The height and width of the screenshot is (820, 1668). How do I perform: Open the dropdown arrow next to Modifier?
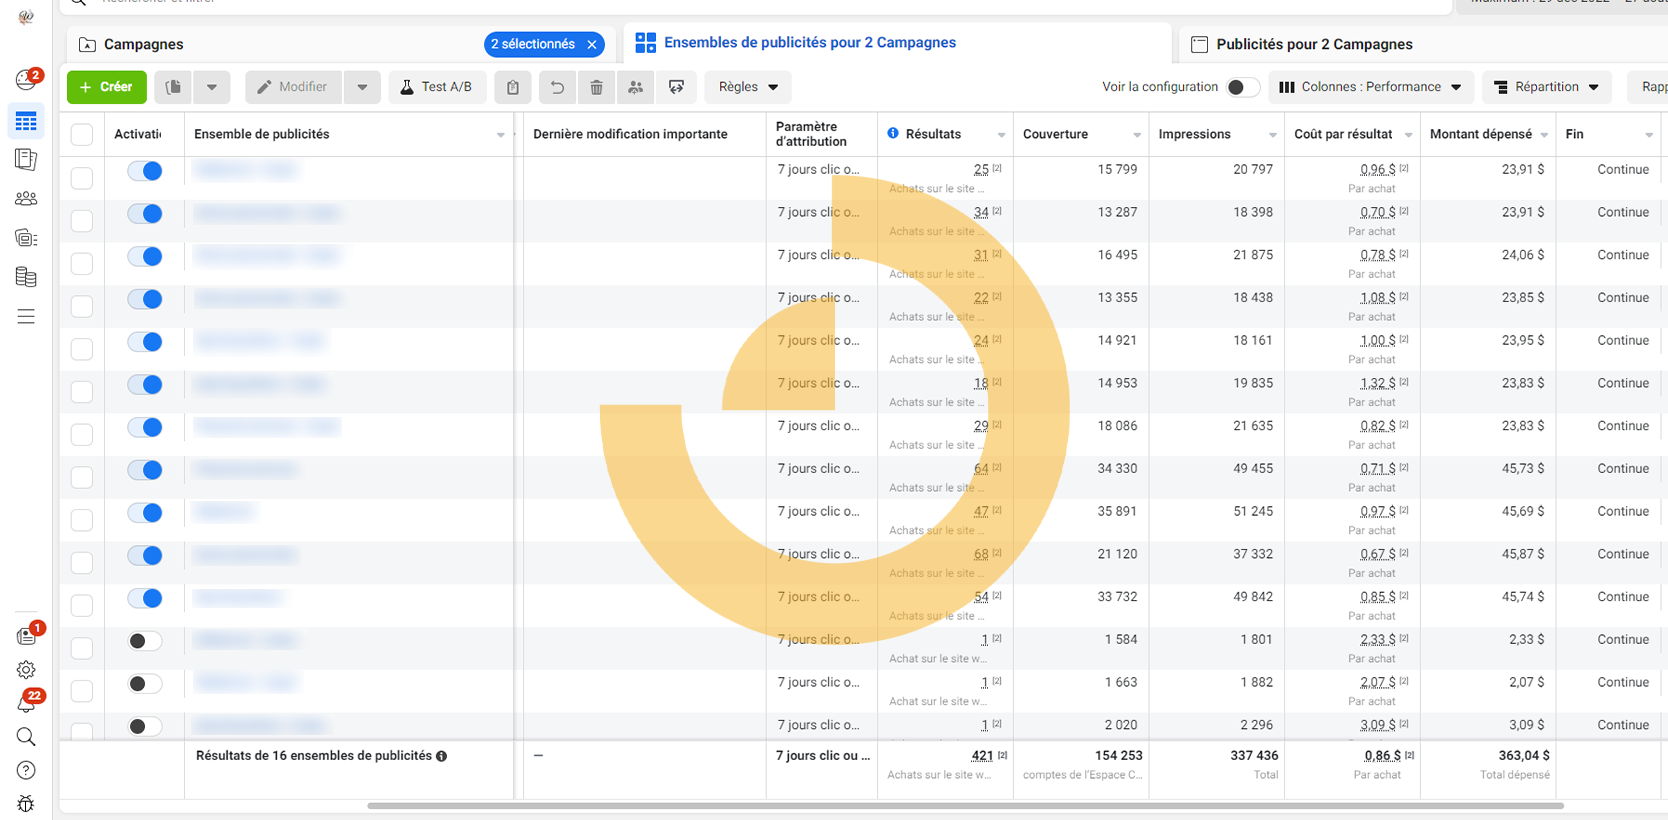pos(362,87)
